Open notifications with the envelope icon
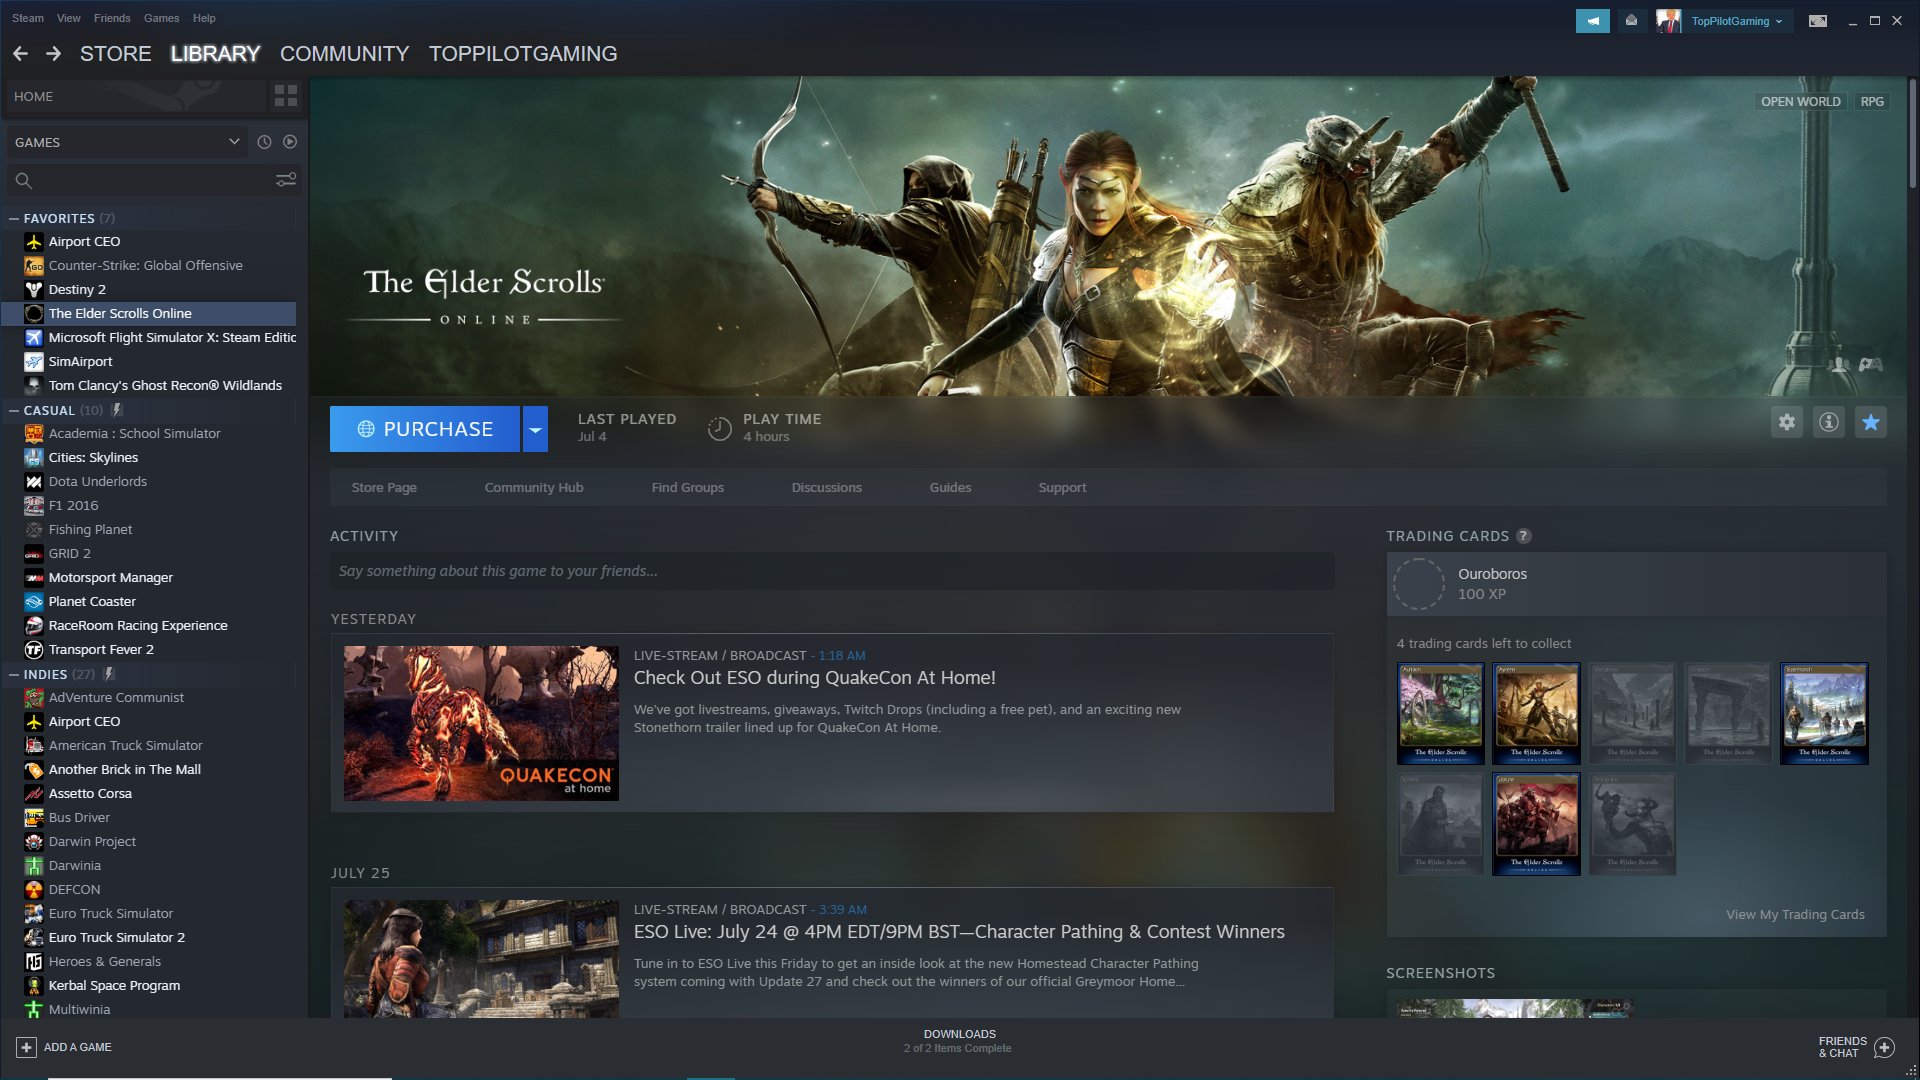 click(x=1632, y=20)
